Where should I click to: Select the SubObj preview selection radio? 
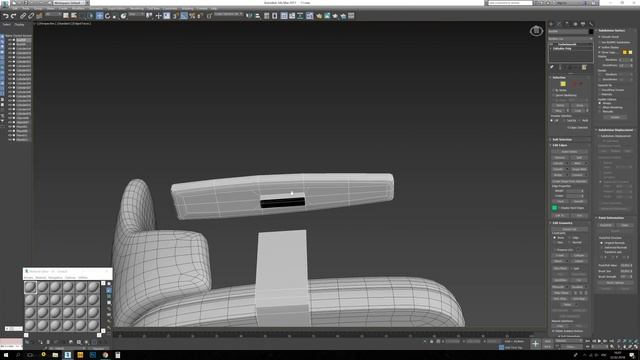click(564, 120)
